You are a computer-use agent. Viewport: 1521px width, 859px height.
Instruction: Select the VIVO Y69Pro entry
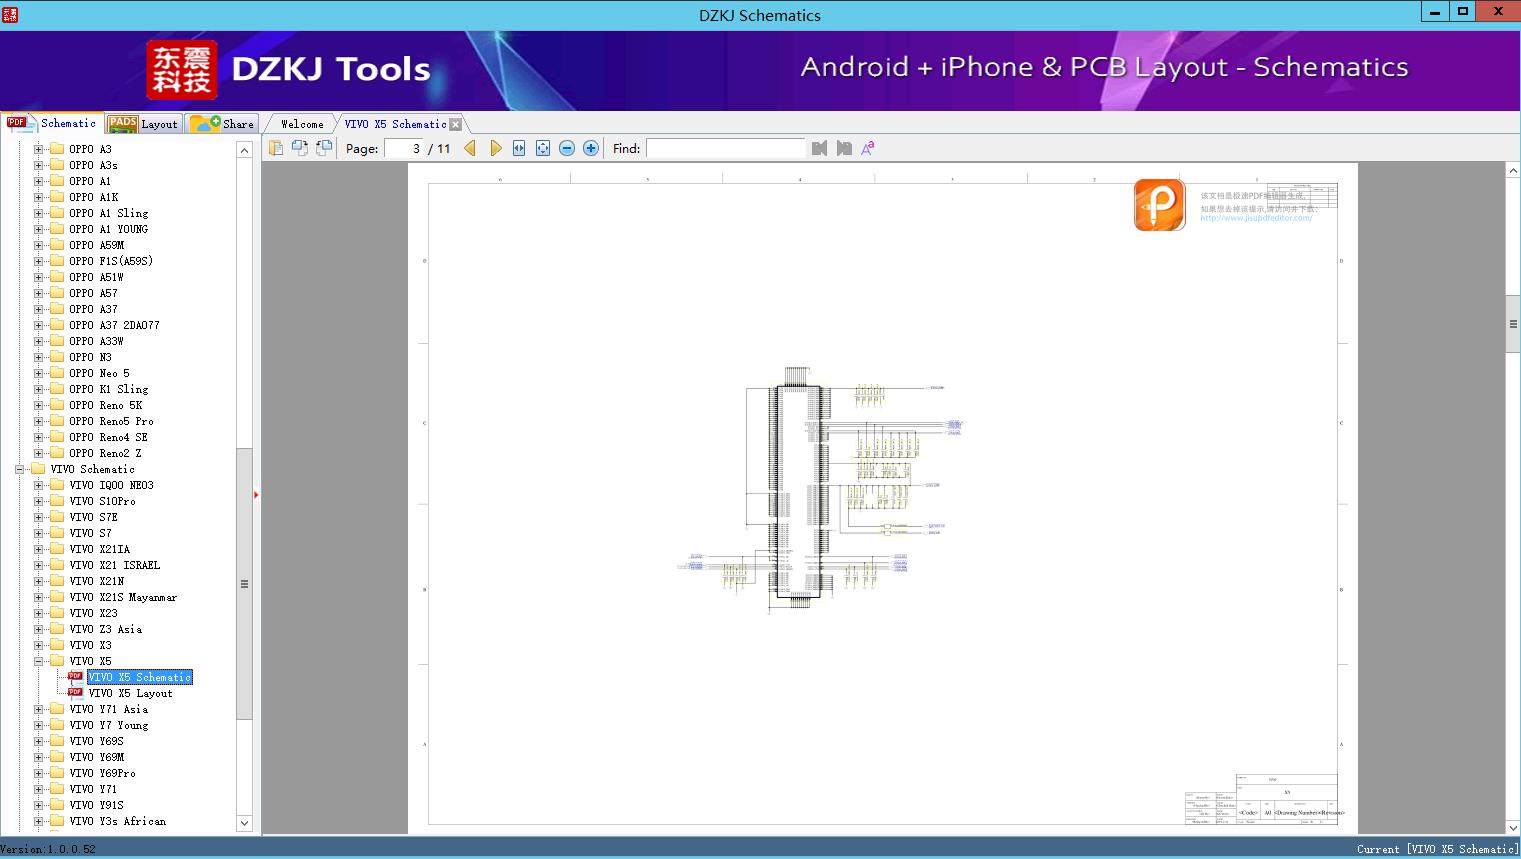(102, 773)
